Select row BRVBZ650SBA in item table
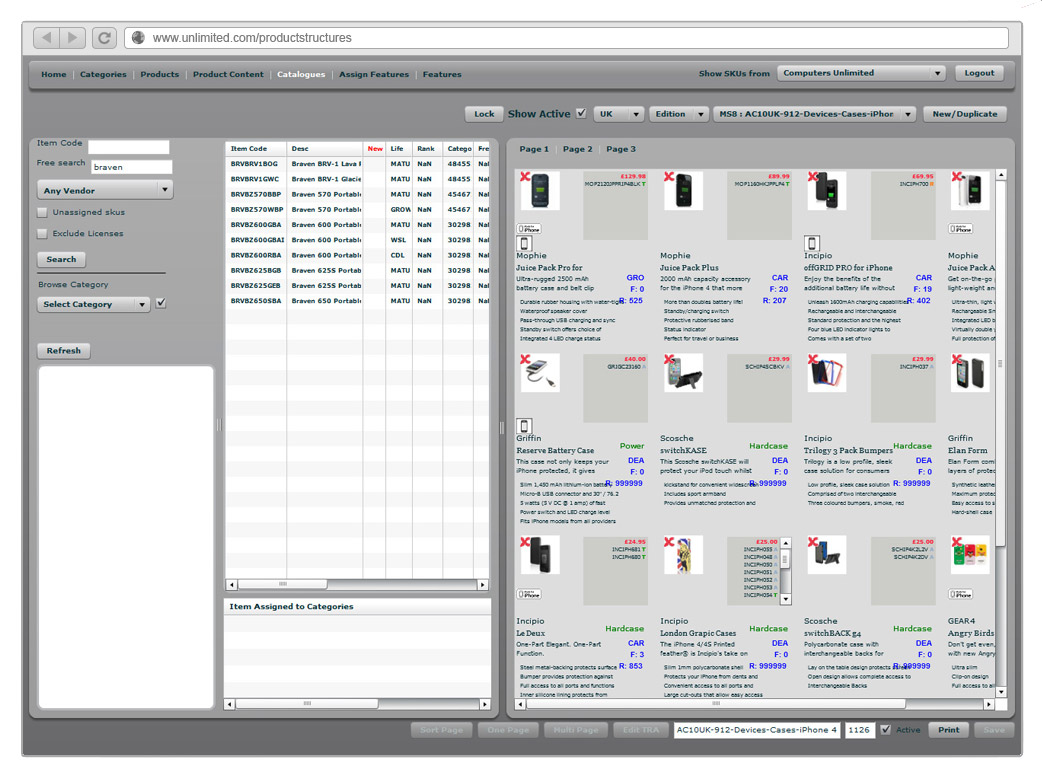Screen dimensions: 1042x776 [358, 301]
